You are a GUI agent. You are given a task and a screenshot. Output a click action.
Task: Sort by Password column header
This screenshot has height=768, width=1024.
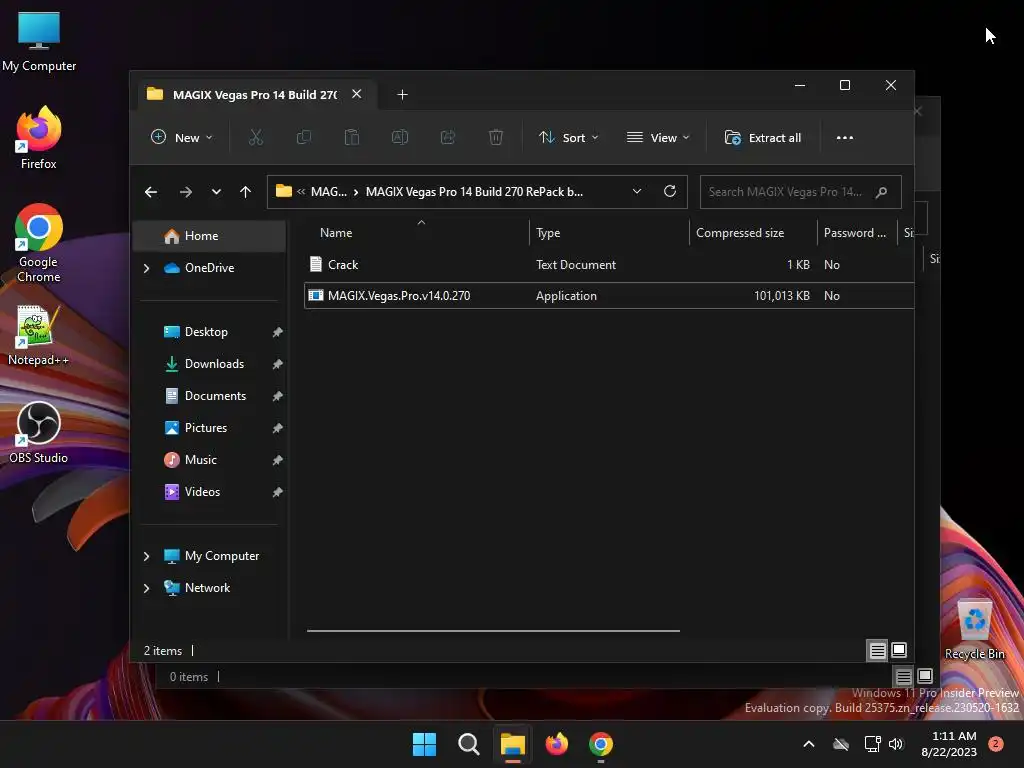857,232
